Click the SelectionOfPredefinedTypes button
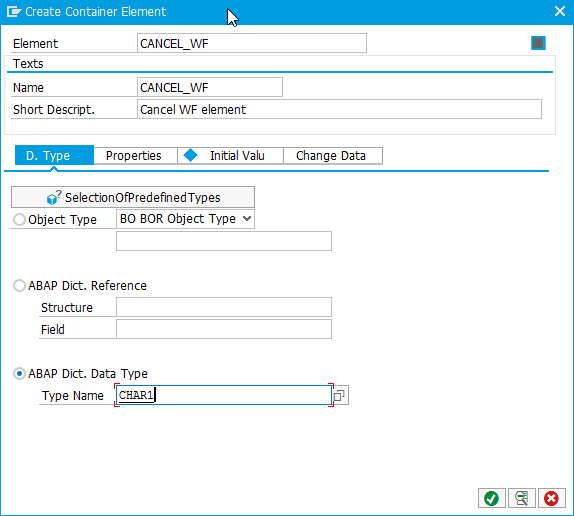This screenshot has width=574, height=516. click(133, 197)
